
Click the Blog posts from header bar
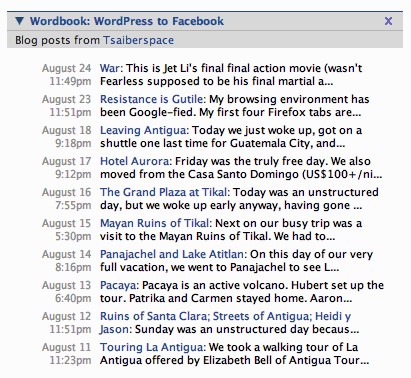coord(205,40)
